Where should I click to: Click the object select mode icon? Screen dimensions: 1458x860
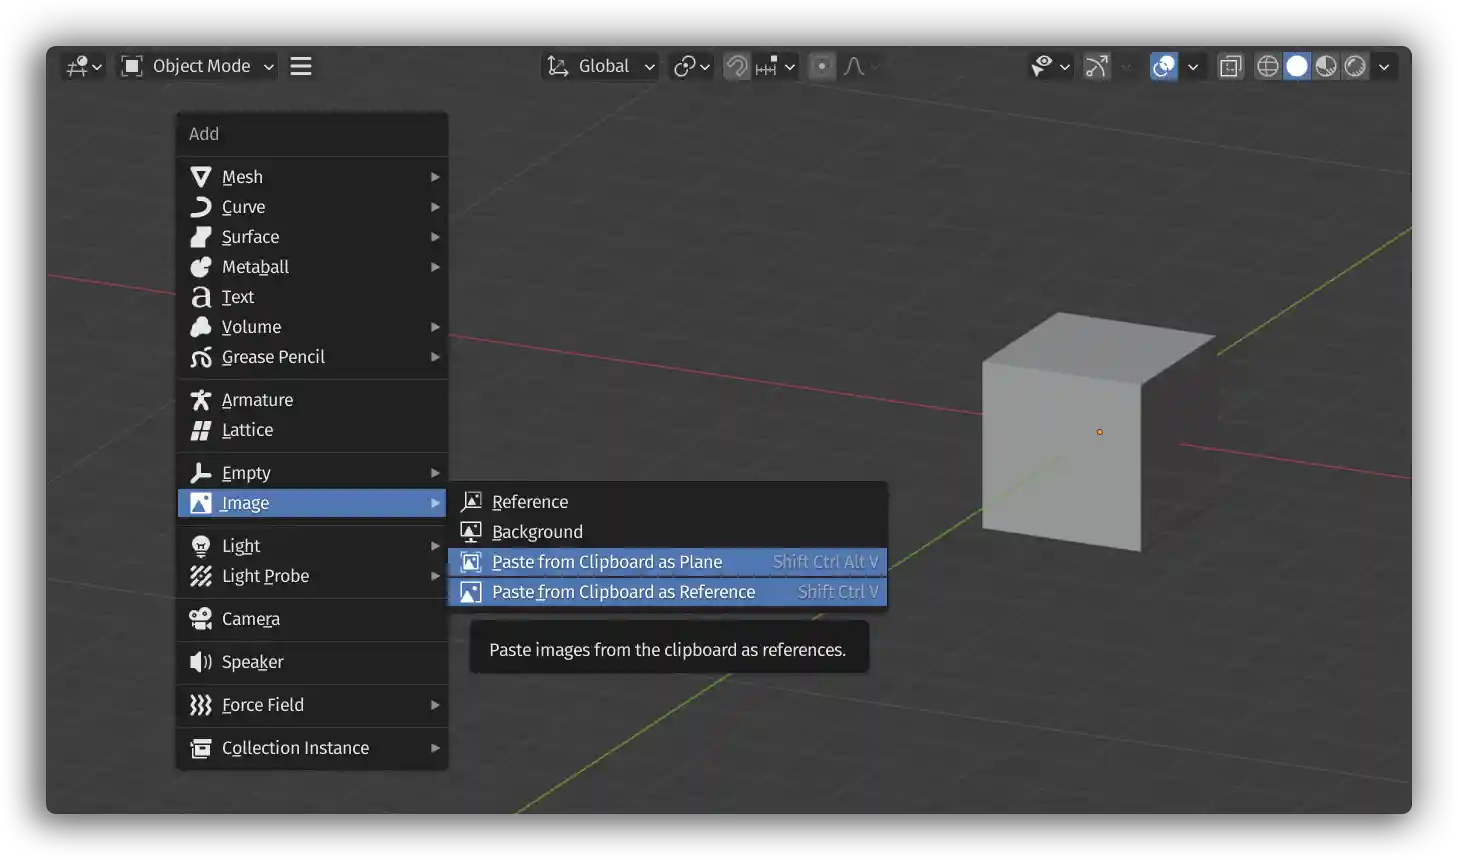(130, 66)
